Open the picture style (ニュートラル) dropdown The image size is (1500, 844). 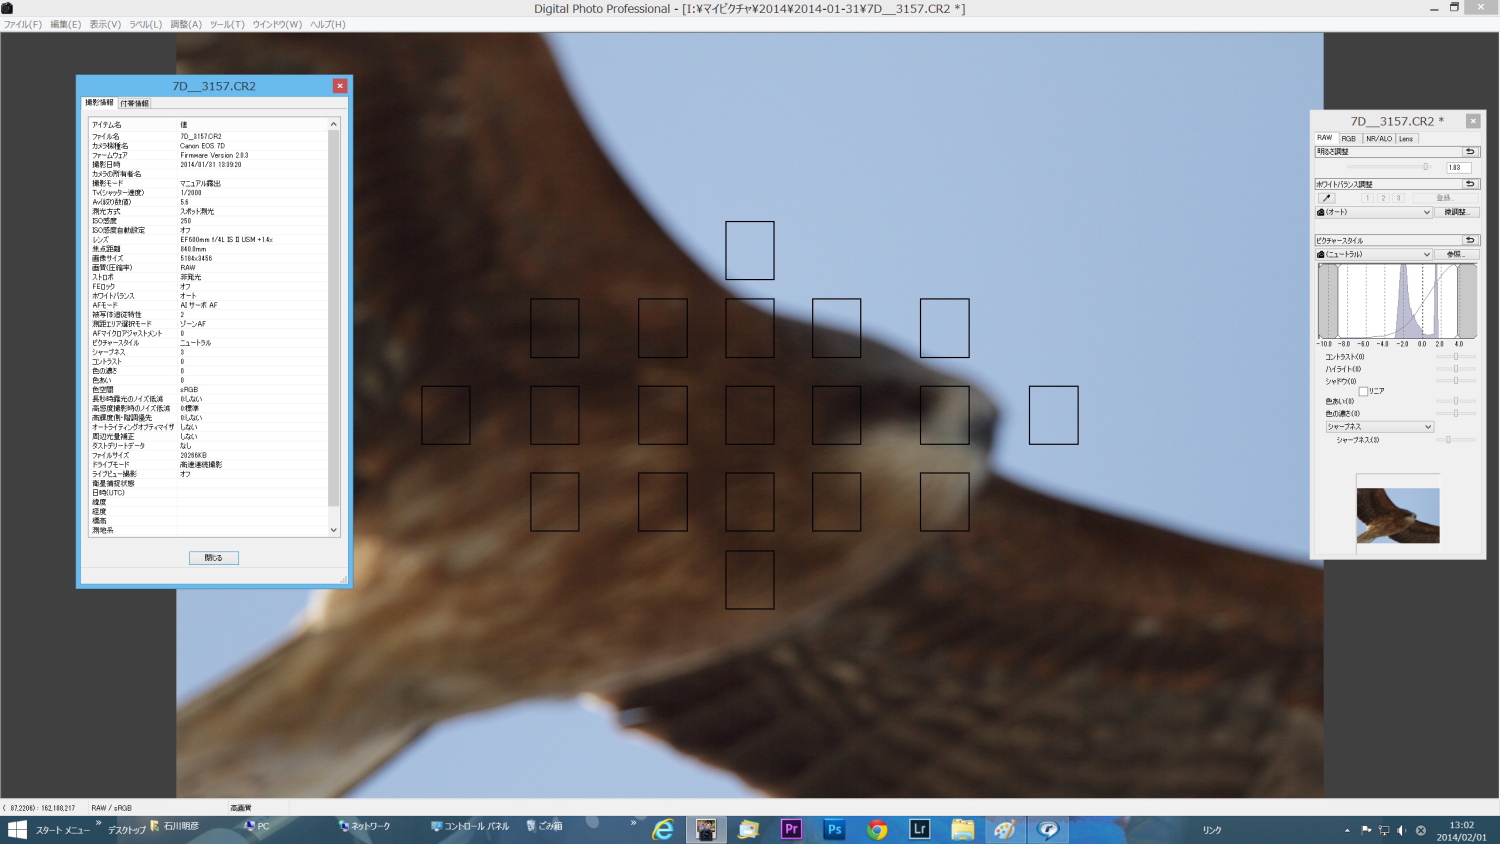[x=1374, y=254]
